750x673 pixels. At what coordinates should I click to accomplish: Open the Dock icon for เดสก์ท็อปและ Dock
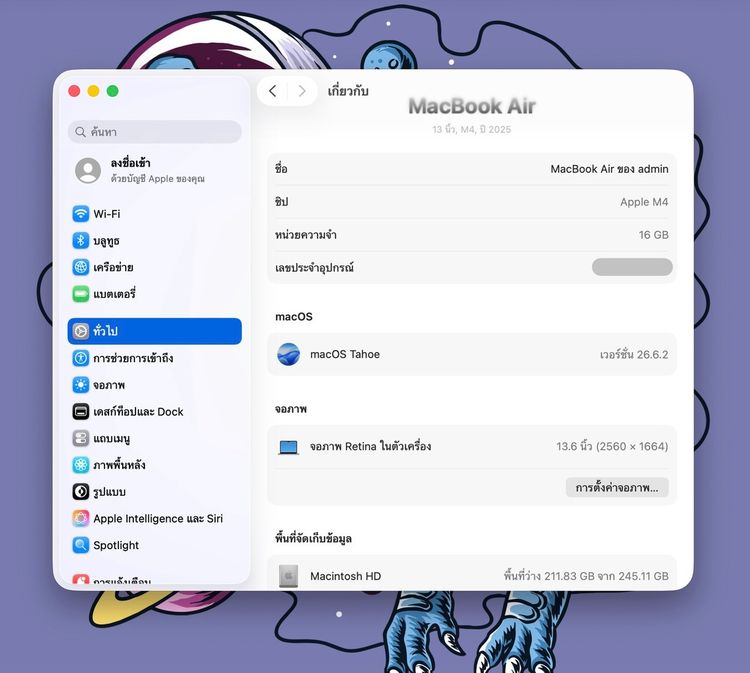(80, 411)
